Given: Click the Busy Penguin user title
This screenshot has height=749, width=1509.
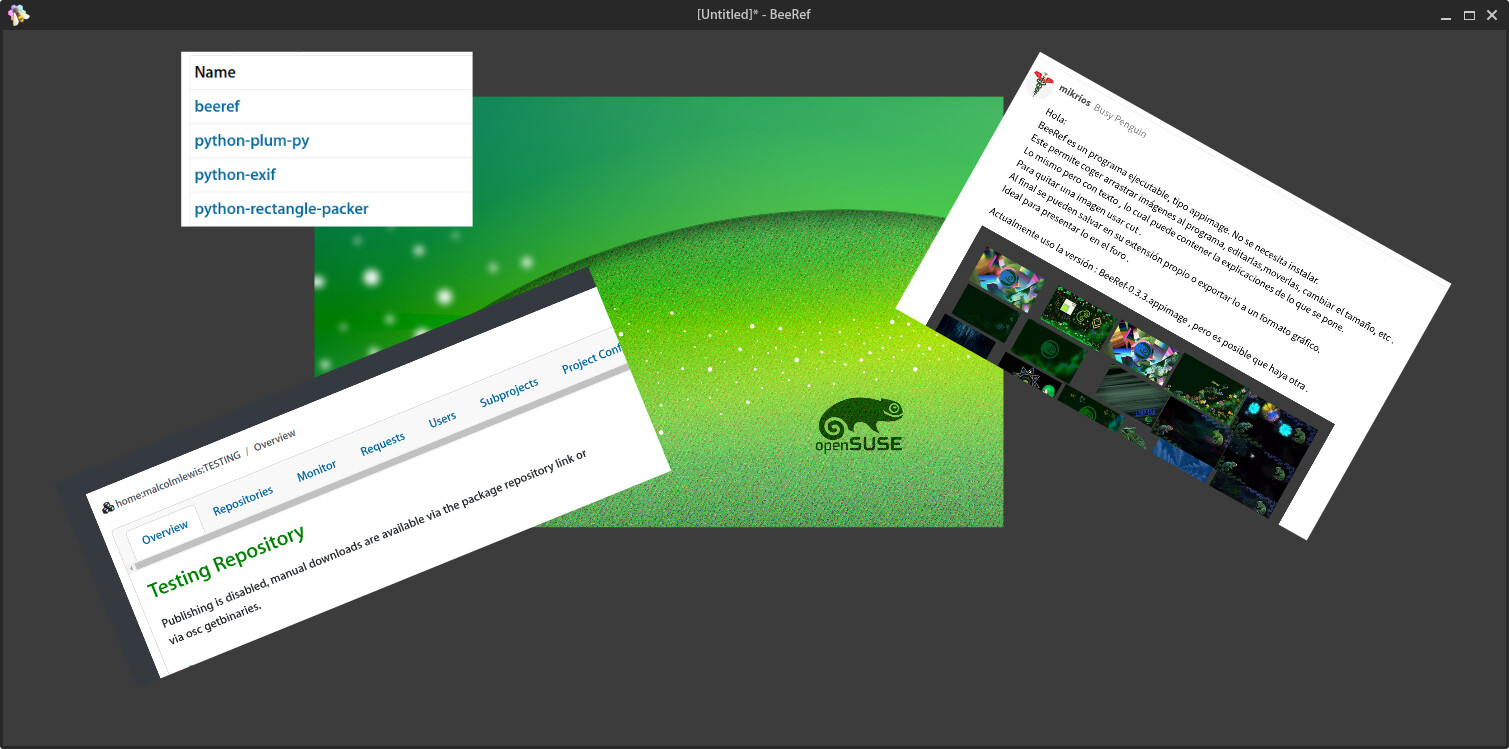Looking at the screenshot, I should (1121, 121).
